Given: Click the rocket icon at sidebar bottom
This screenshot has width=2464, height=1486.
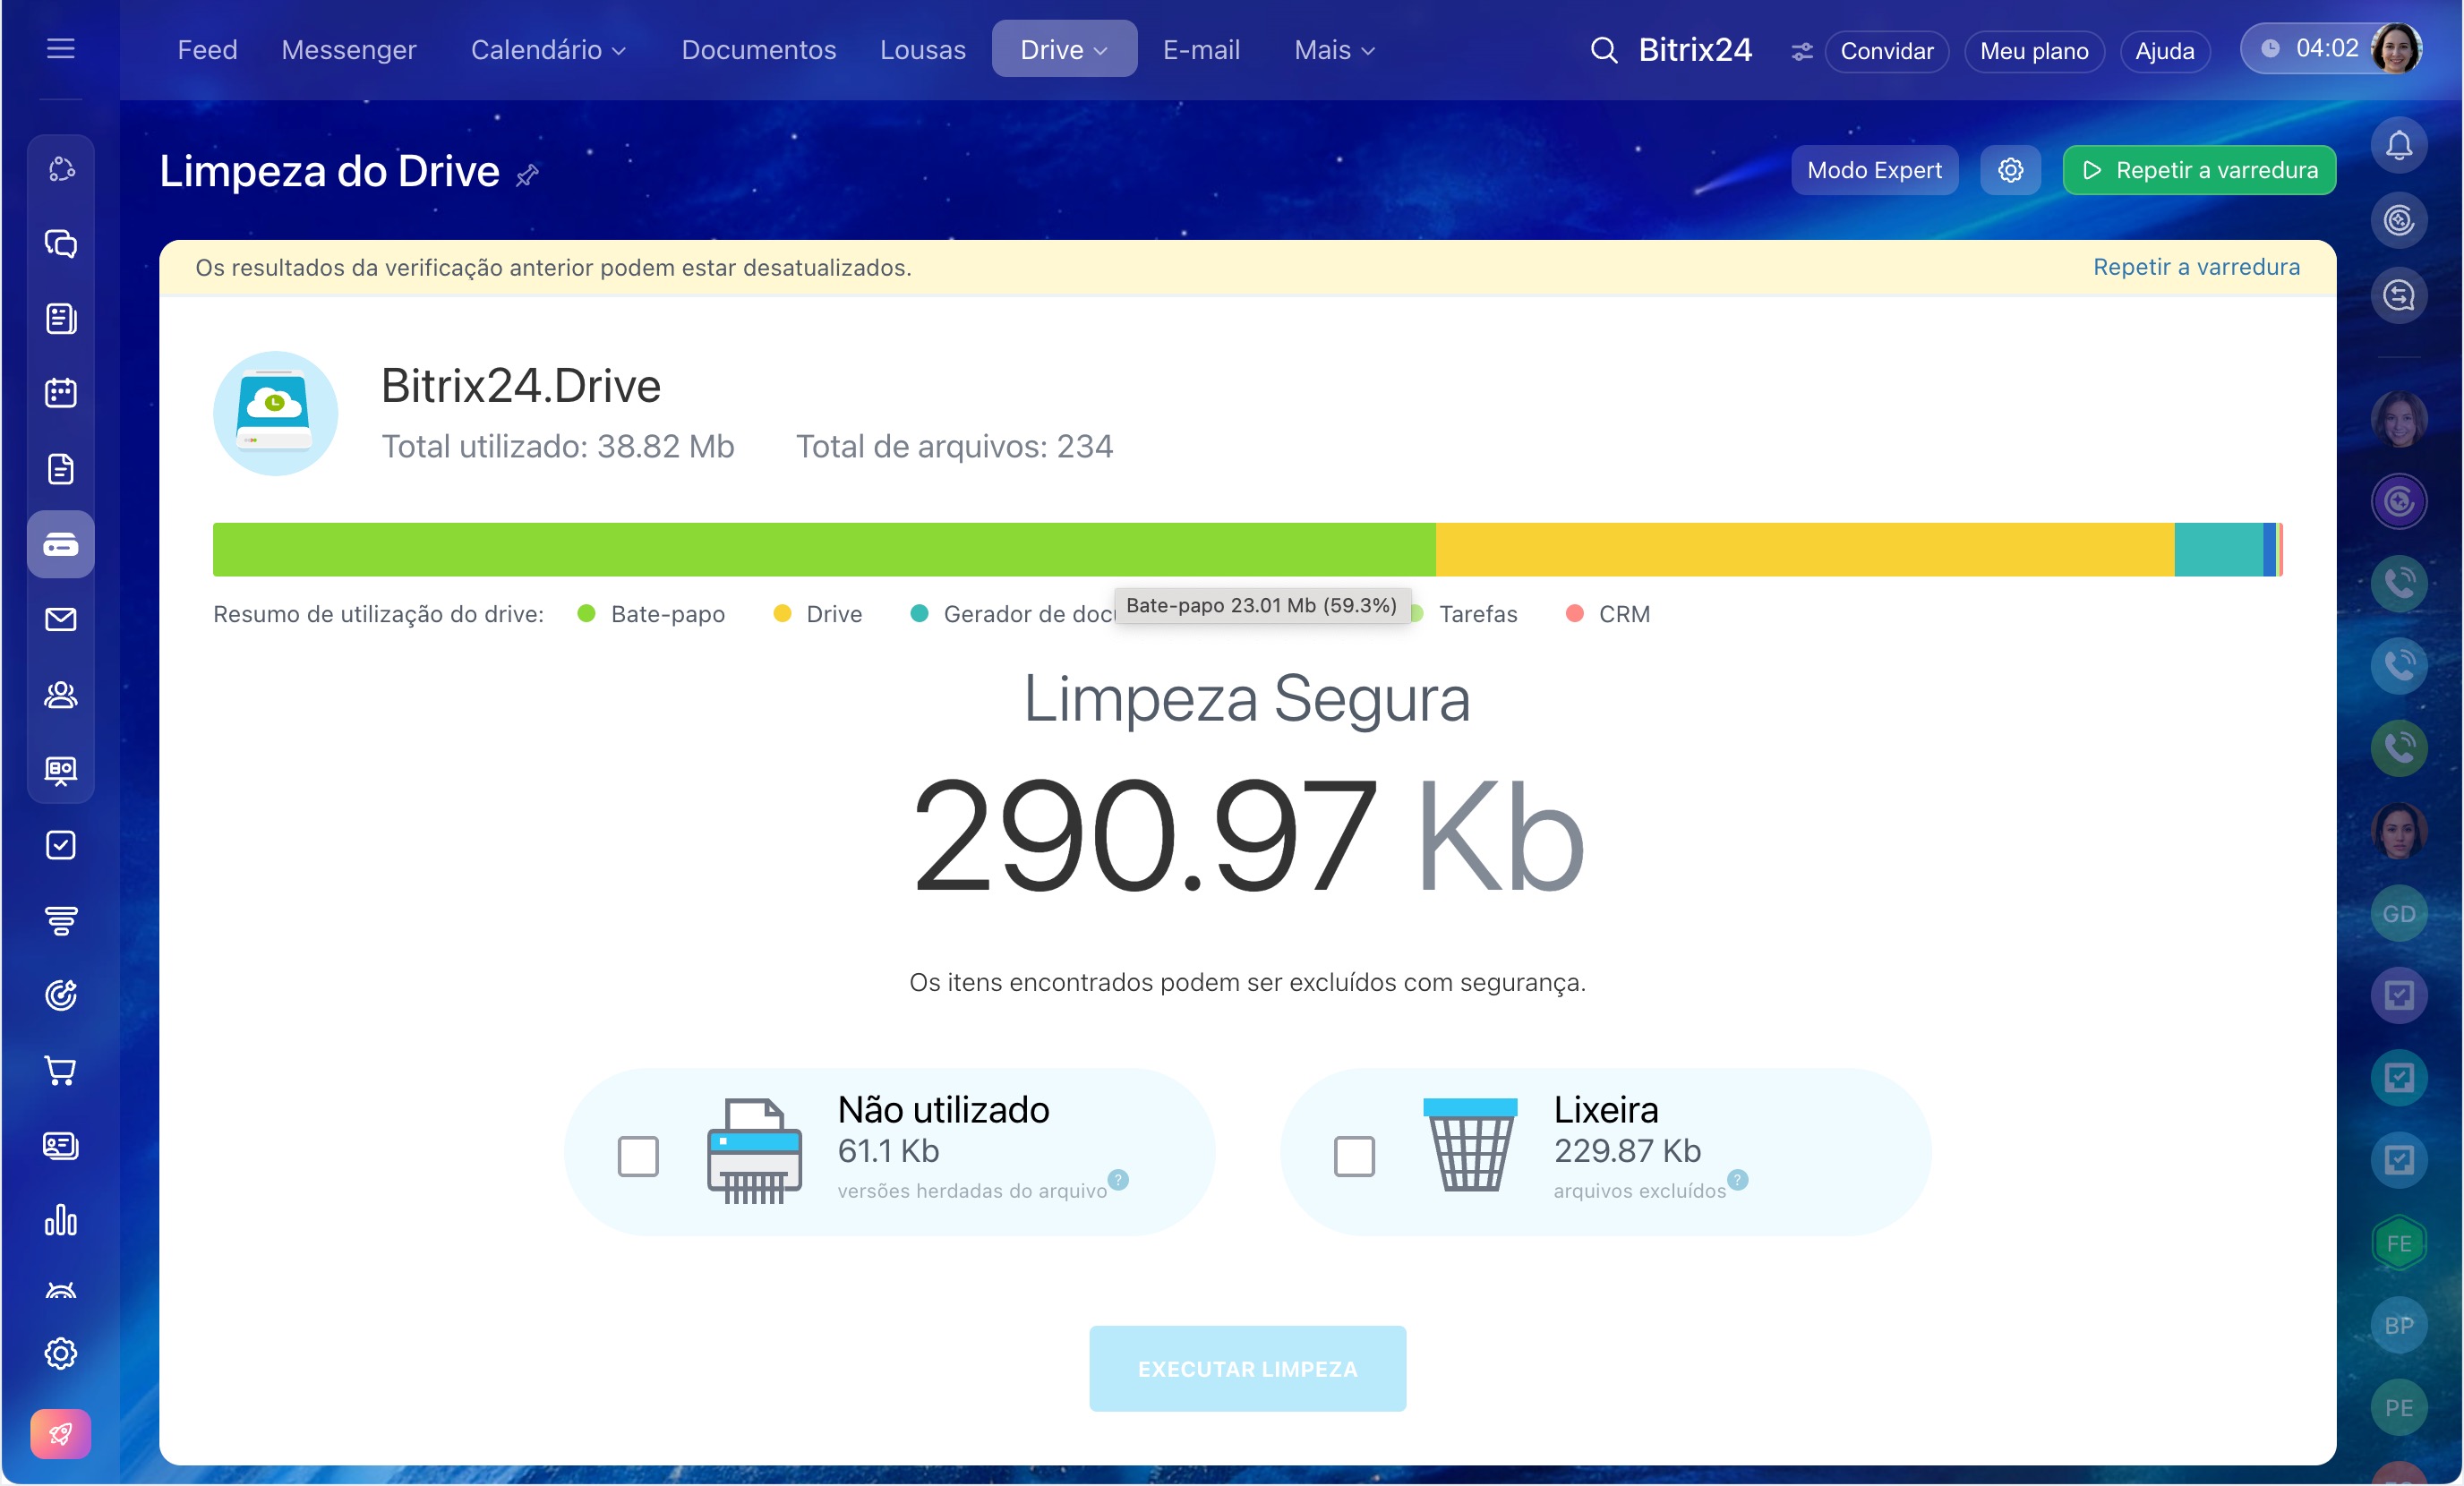Looking at the screenshot, I should [x=61, y=1434].
